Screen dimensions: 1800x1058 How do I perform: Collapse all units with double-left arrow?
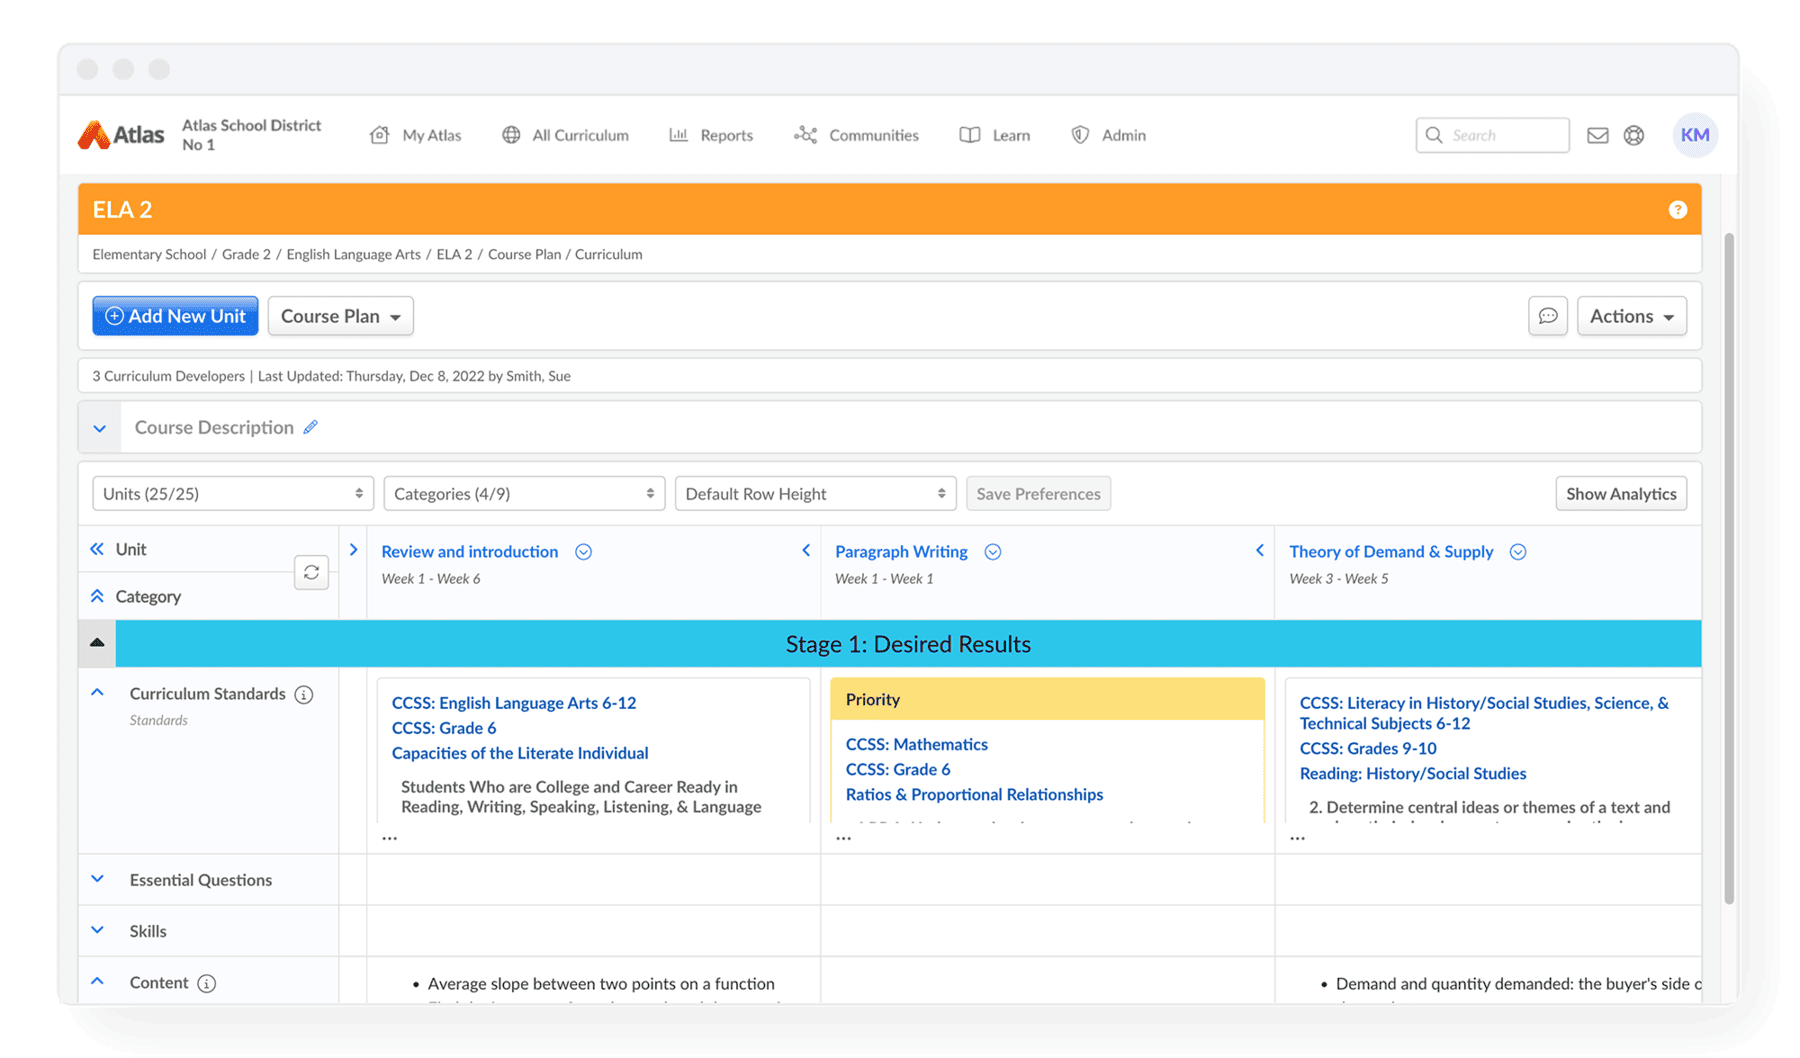97,549
